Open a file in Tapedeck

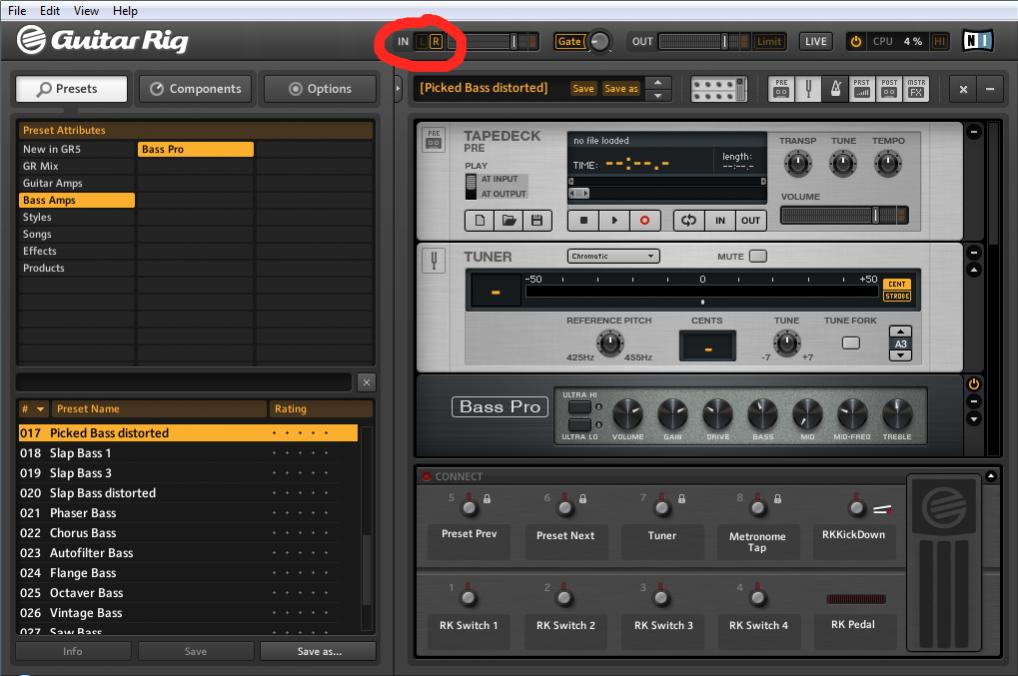(508, 220)
